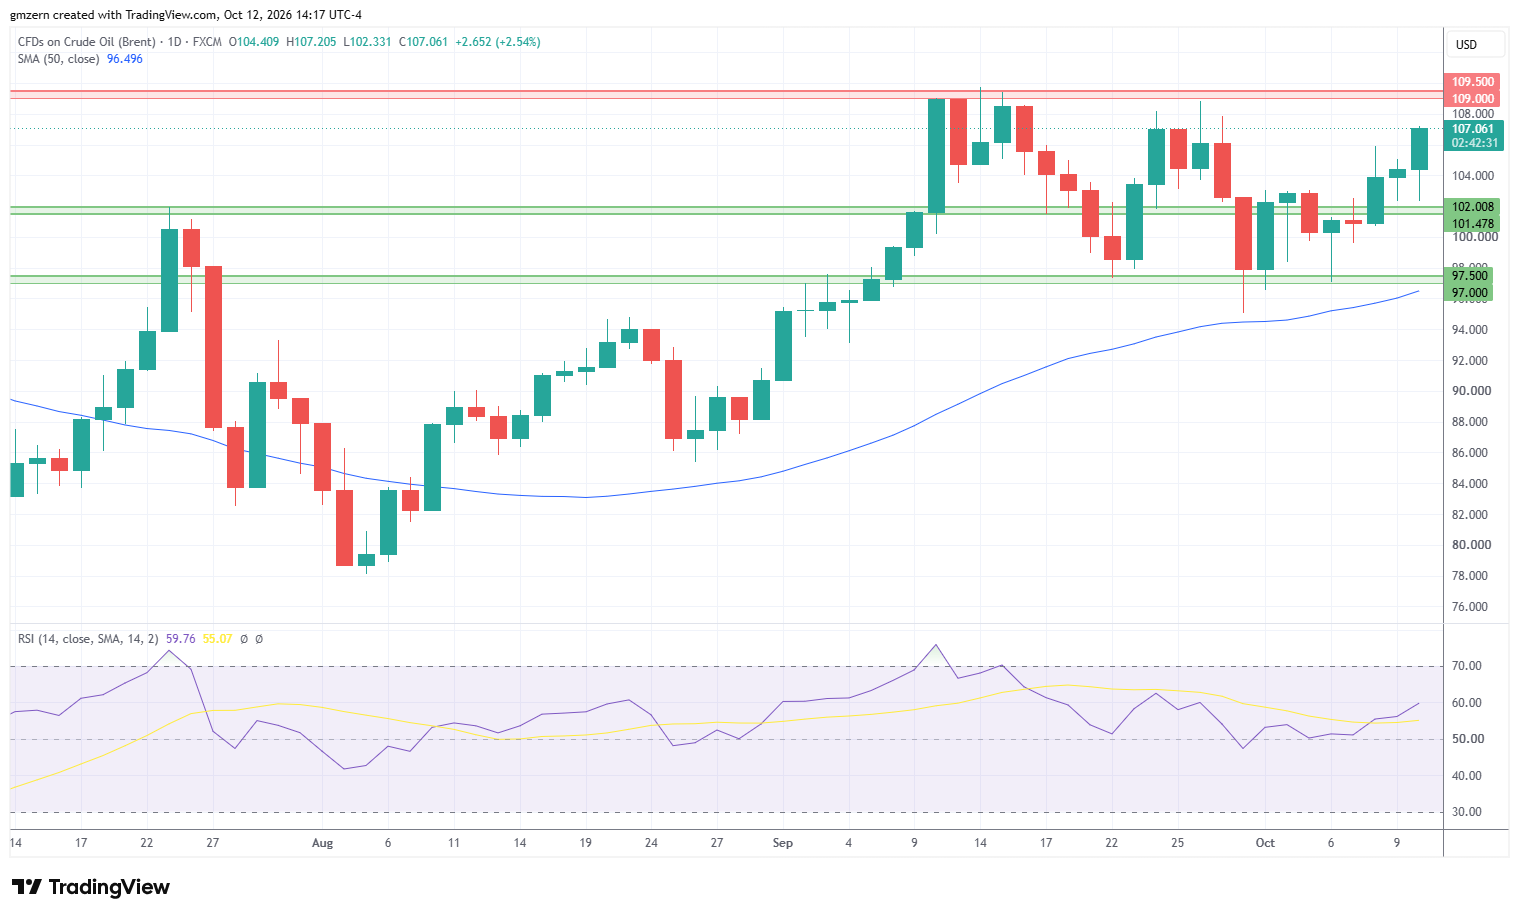Screen dimensions: 1519x917
Task: Click the SMA value 96.496
Action: pos(125,59)
